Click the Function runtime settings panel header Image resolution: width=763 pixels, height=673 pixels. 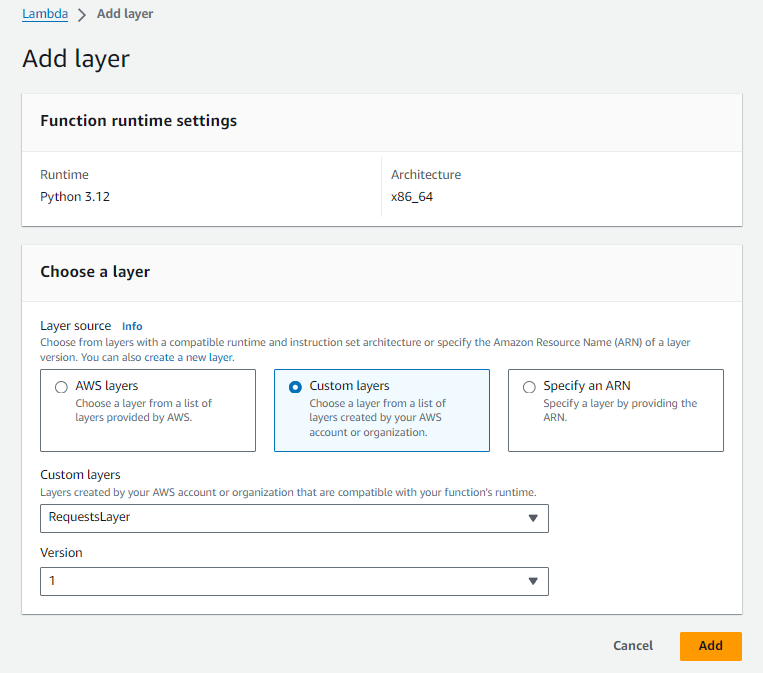coord(139,121)
